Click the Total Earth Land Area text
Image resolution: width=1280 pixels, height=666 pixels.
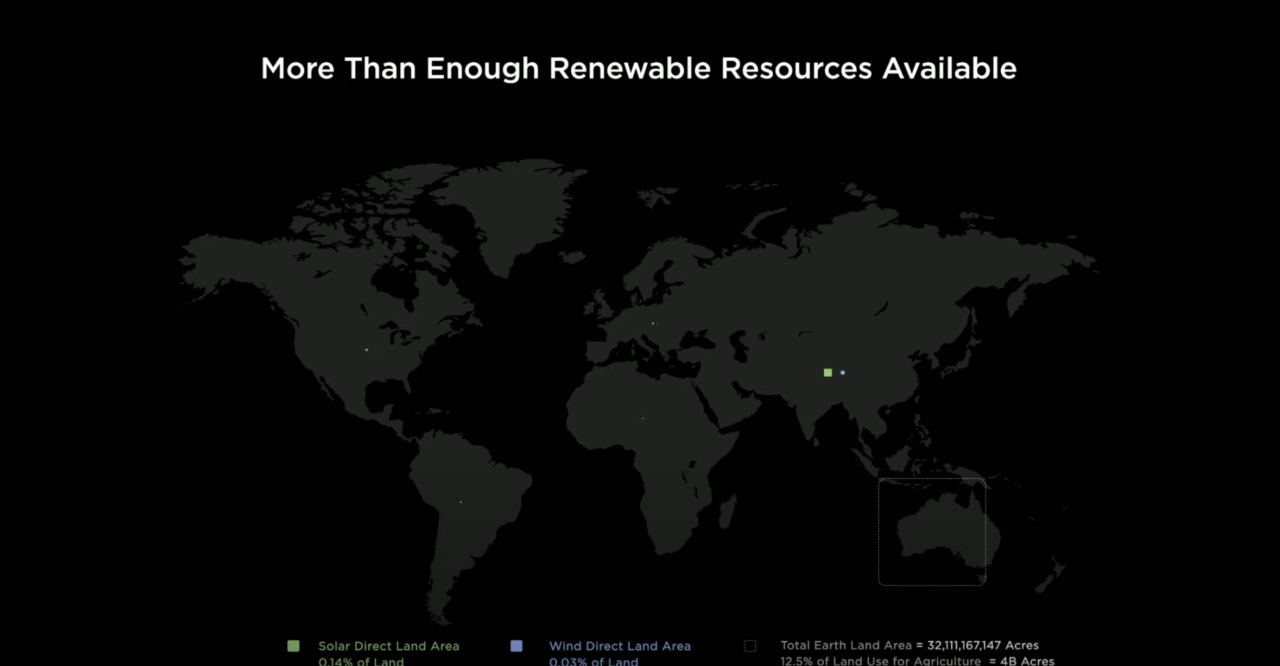pos(846,646)
